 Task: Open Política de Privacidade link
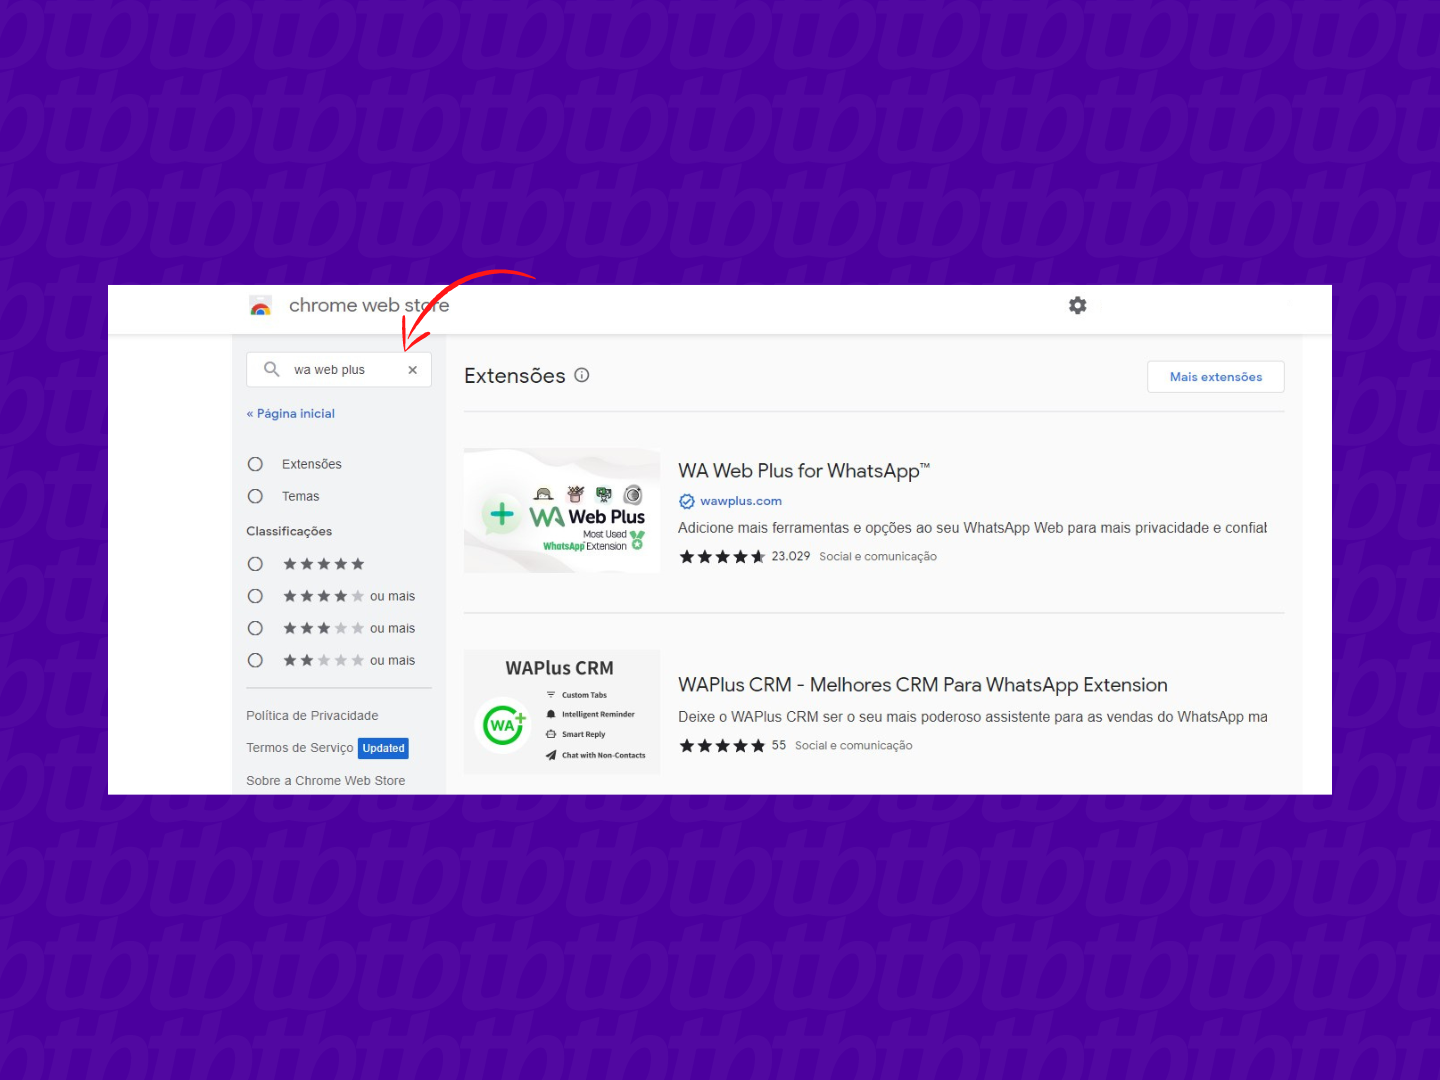click(312, 715)
